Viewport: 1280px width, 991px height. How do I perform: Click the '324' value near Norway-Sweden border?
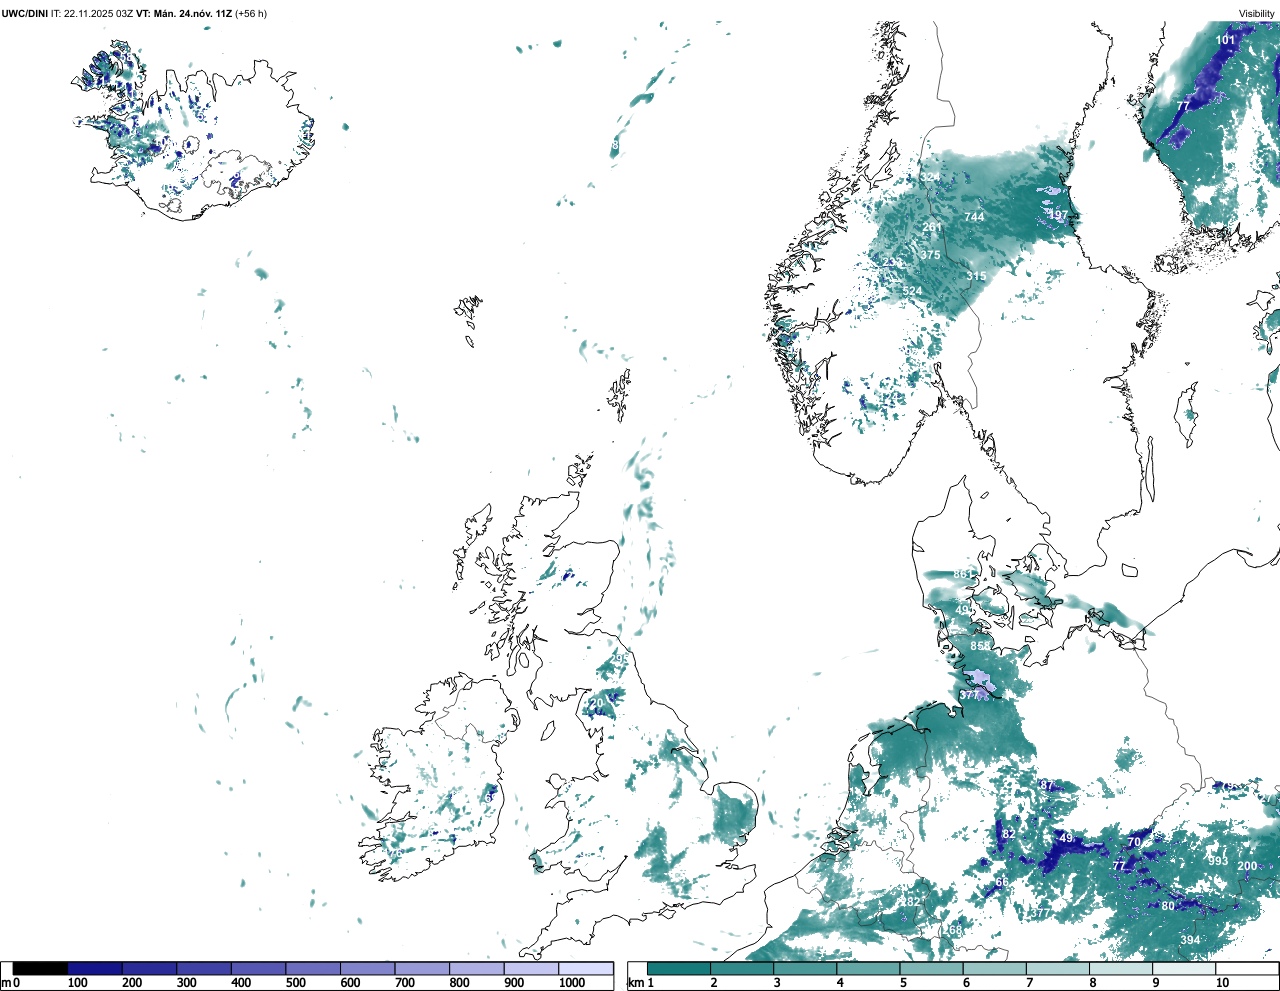pyautogui.click(x=930, y=178)
